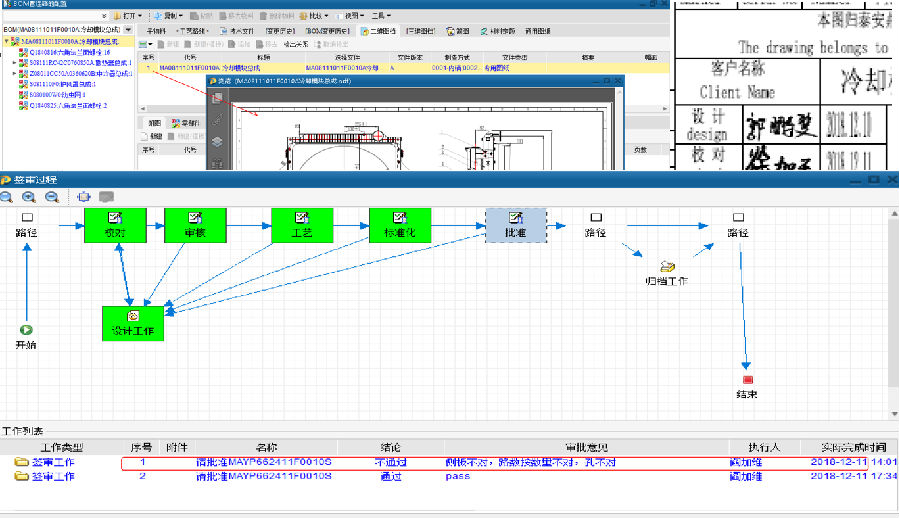Click the zoom in magnifier icon
The image size is (899, 518).
28,197
